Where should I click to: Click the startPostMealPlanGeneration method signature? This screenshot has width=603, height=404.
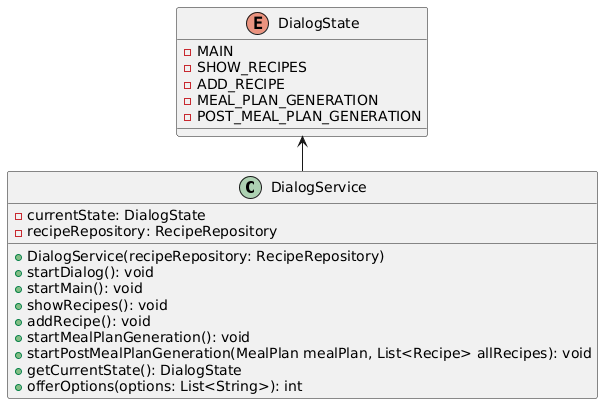tap(309, 353)
